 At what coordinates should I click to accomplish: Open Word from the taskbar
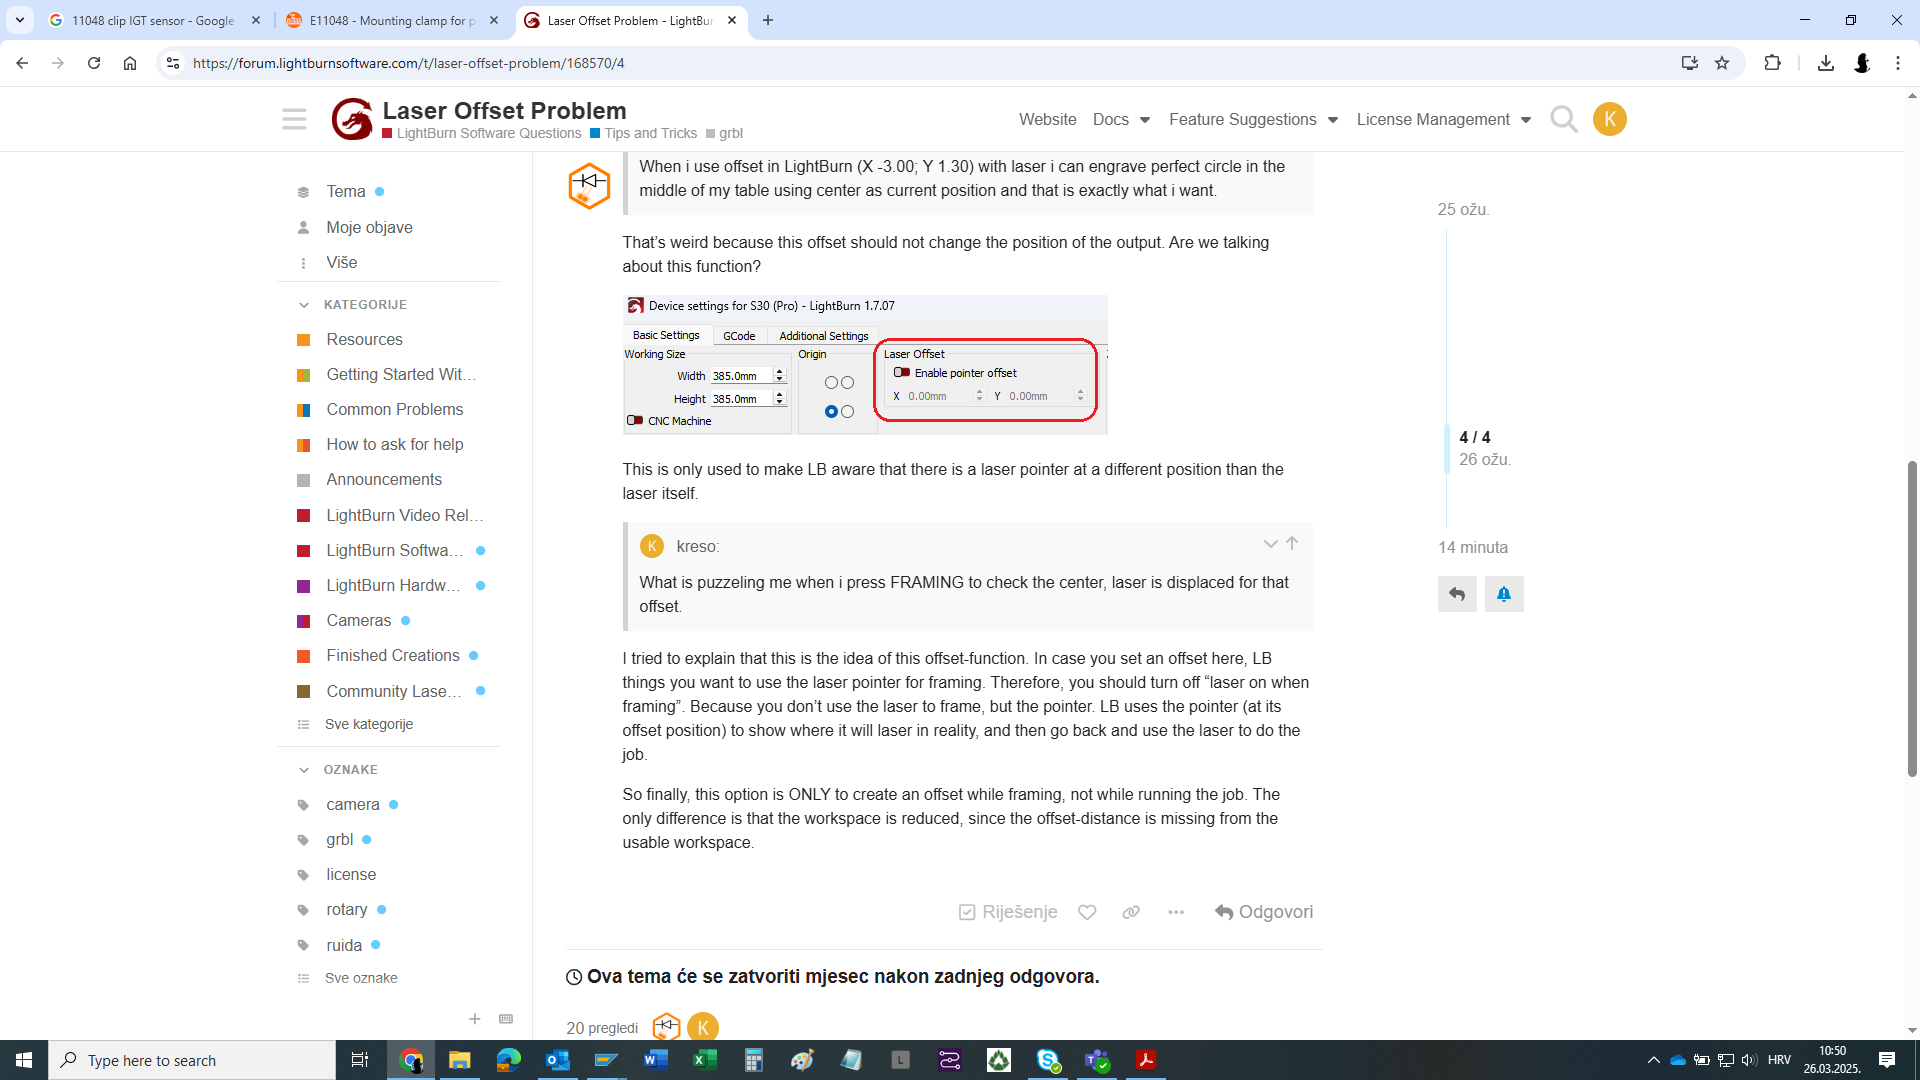(x=656, y=1060)
